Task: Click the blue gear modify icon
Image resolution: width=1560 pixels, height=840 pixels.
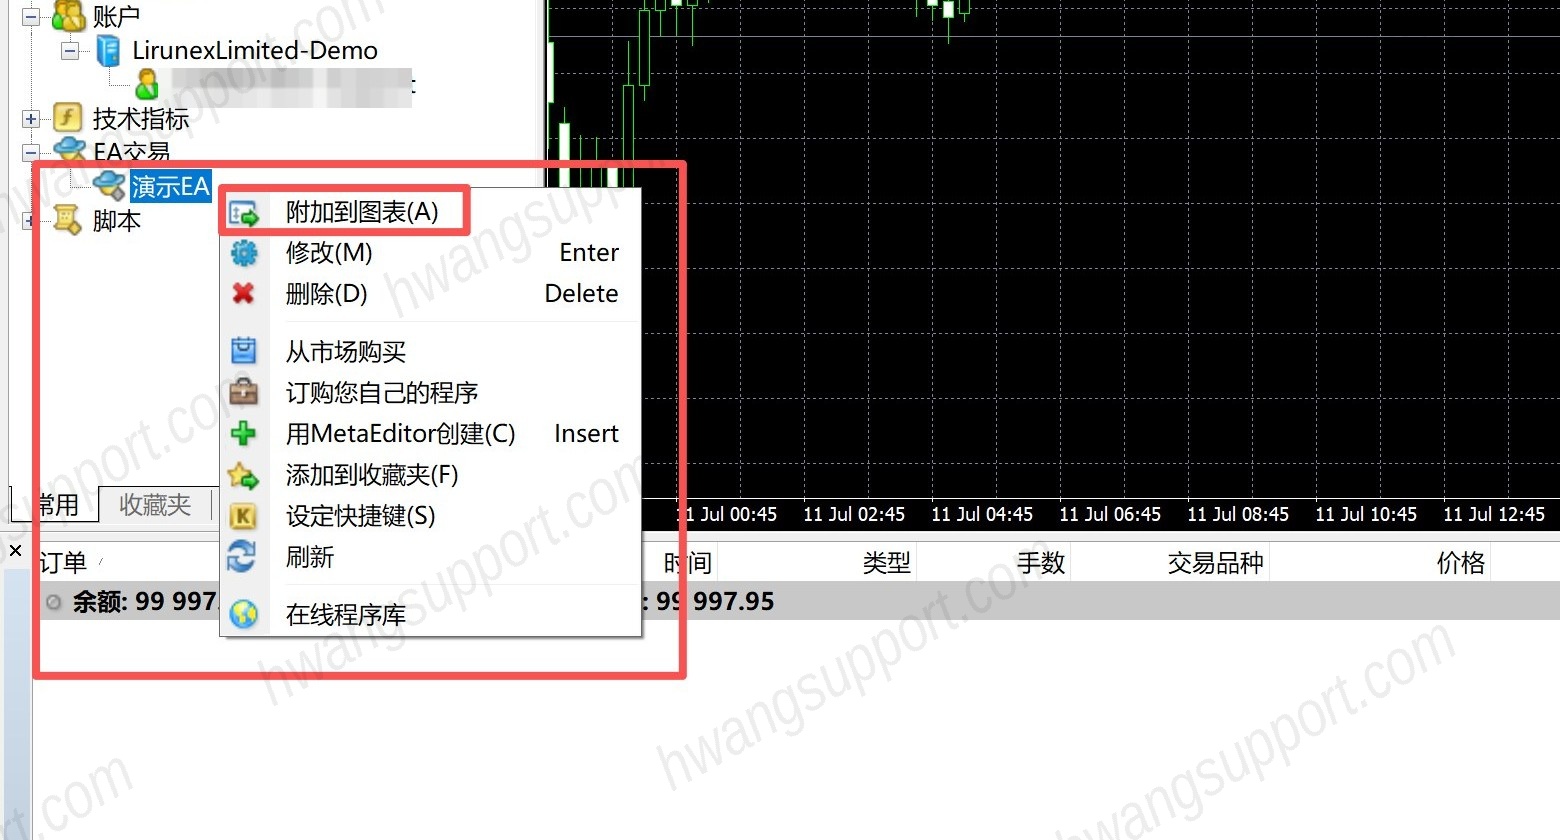Action: (x=244, y=253)
